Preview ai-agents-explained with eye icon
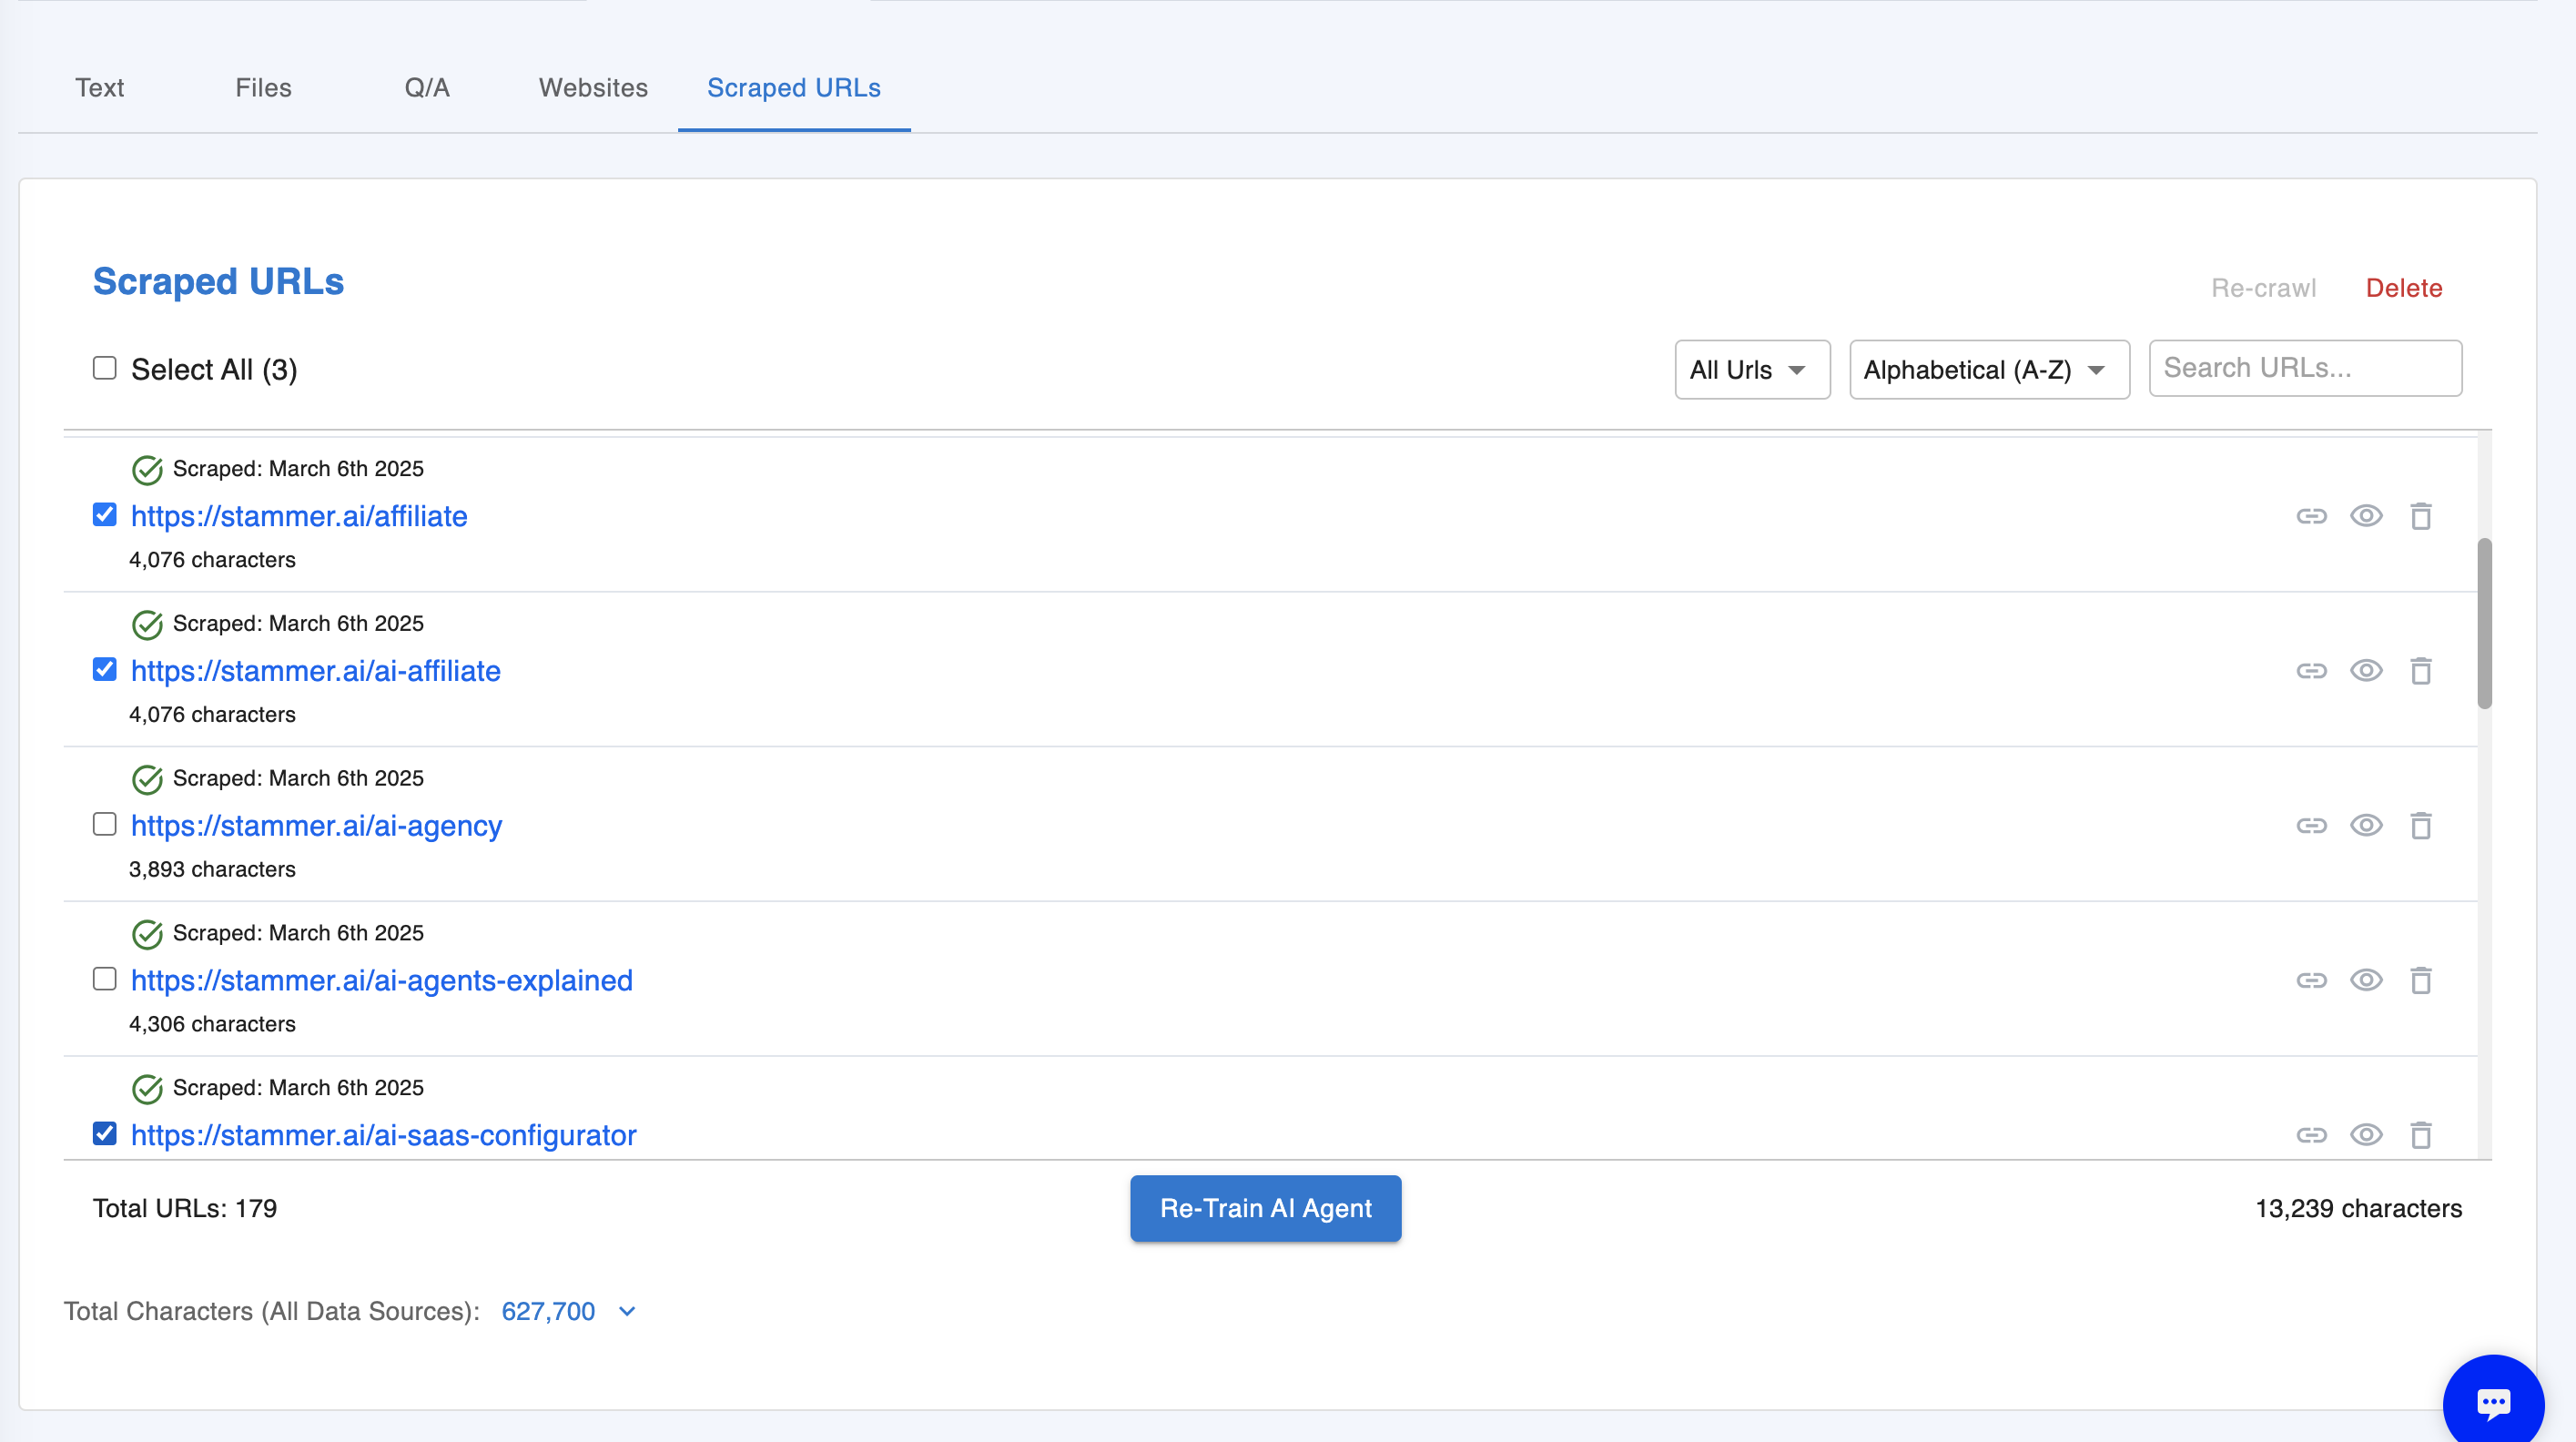 2366,981
